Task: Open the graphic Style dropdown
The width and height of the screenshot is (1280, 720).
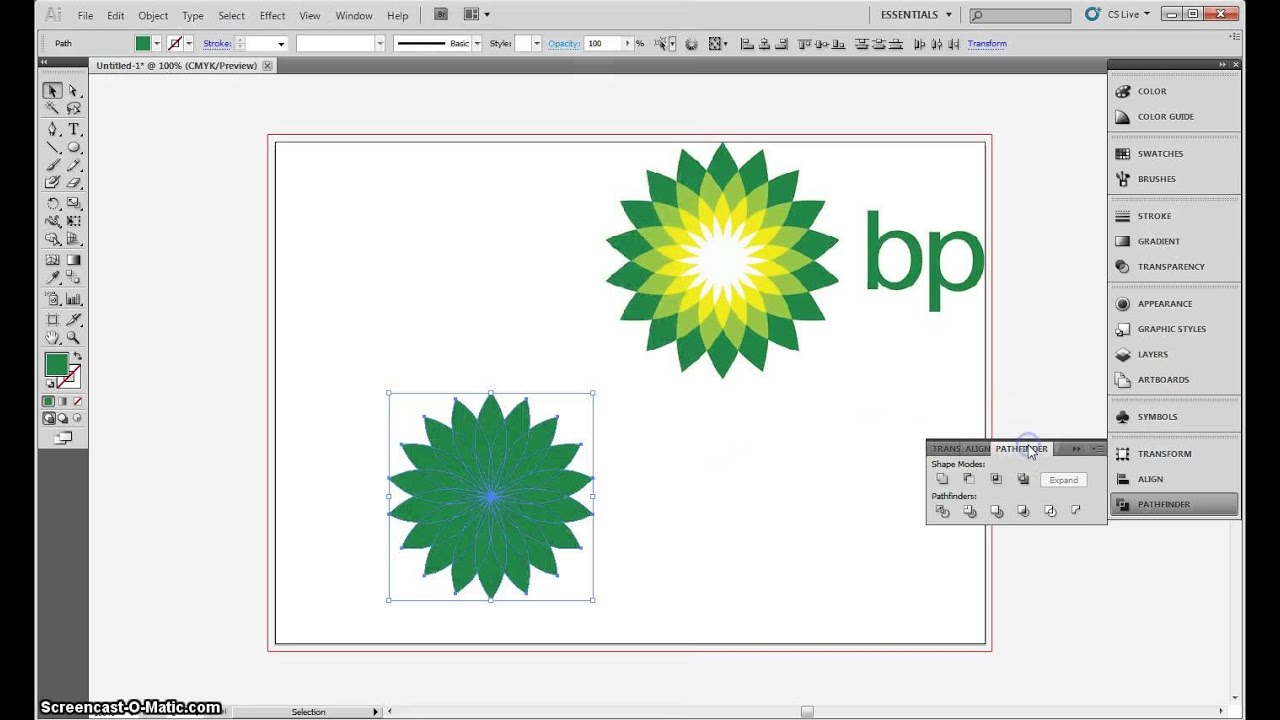Action: 537,44
